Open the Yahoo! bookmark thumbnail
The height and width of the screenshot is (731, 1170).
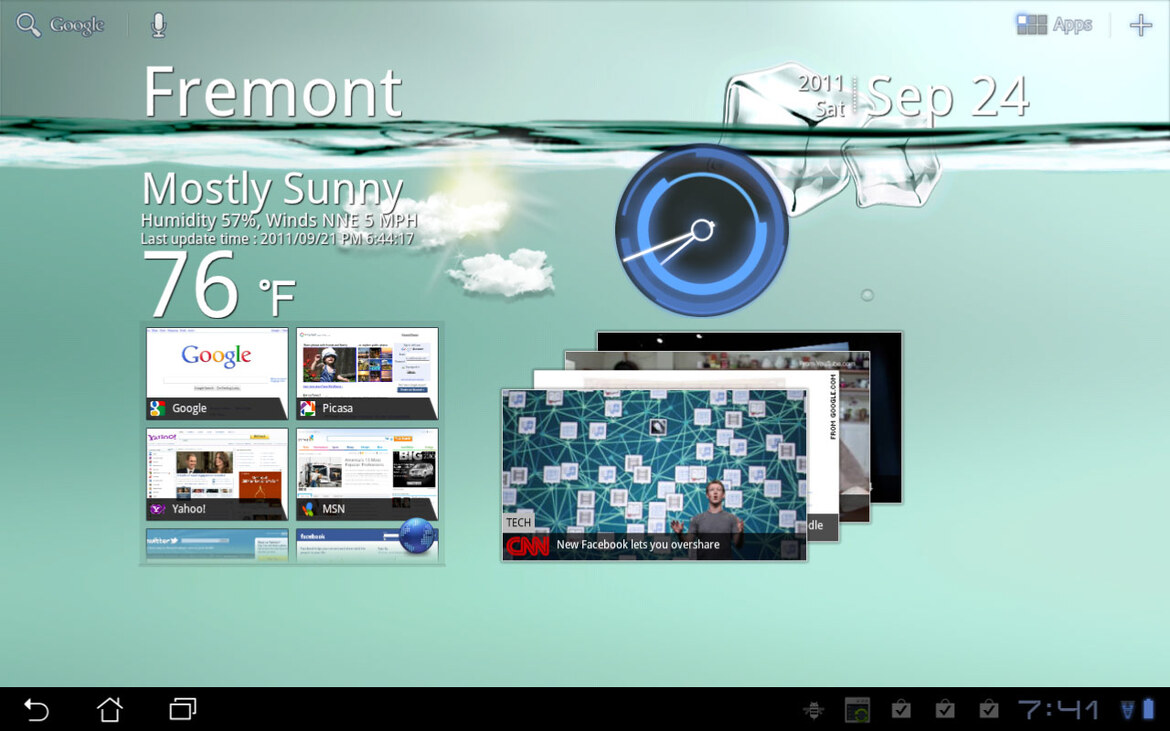tap(217, 474)
